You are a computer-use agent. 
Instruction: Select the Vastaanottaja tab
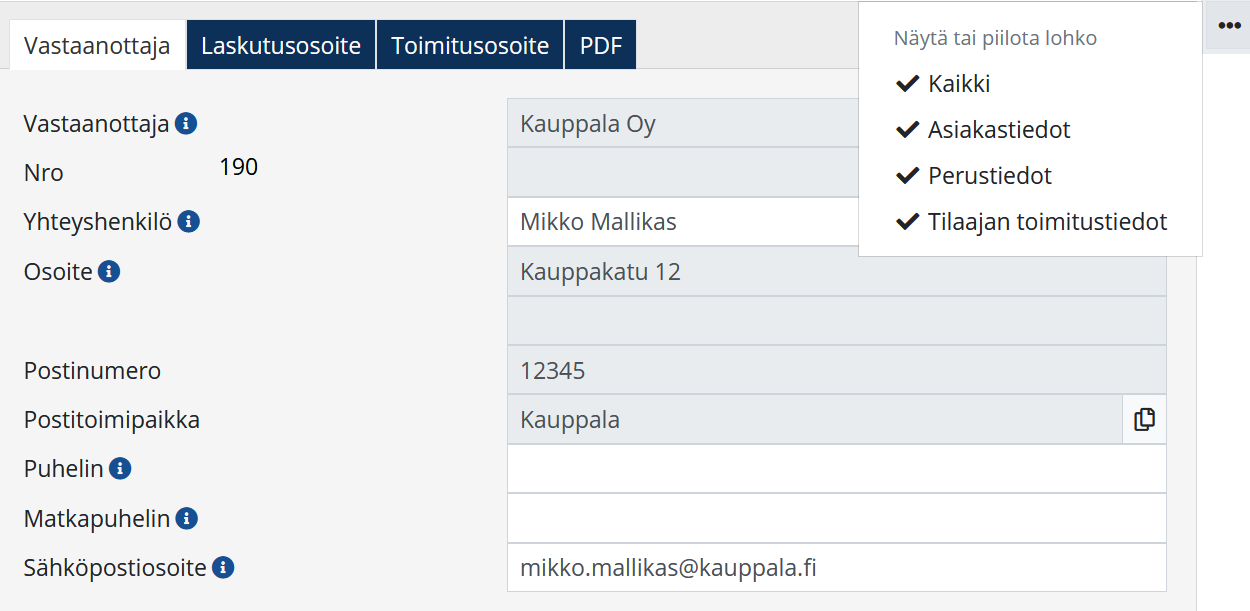tap(97, 46)
